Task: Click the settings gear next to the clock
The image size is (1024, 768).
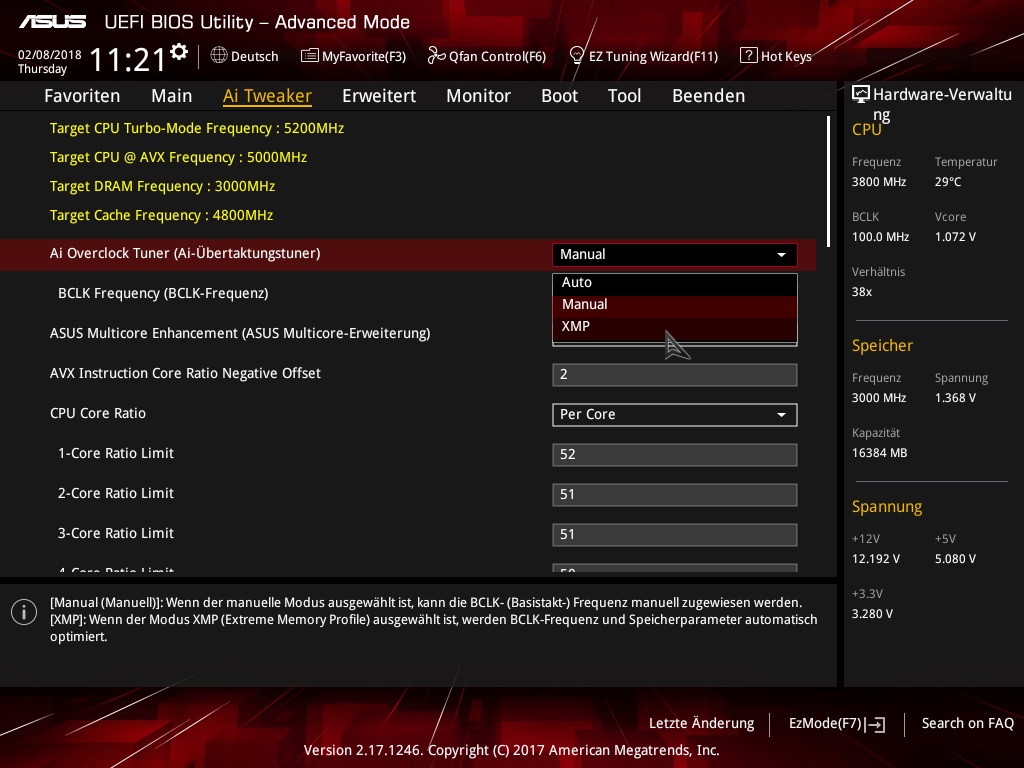Action: (179, 52)
